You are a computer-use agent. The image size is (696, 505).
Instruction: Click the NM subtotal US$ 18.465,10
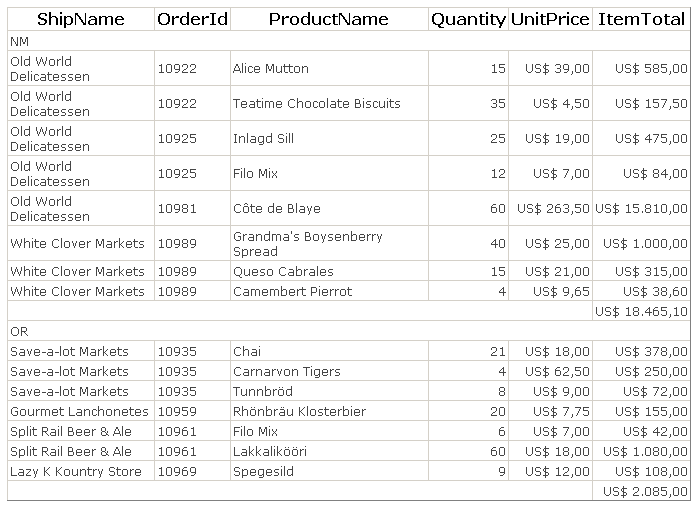[x=641, y=312]
